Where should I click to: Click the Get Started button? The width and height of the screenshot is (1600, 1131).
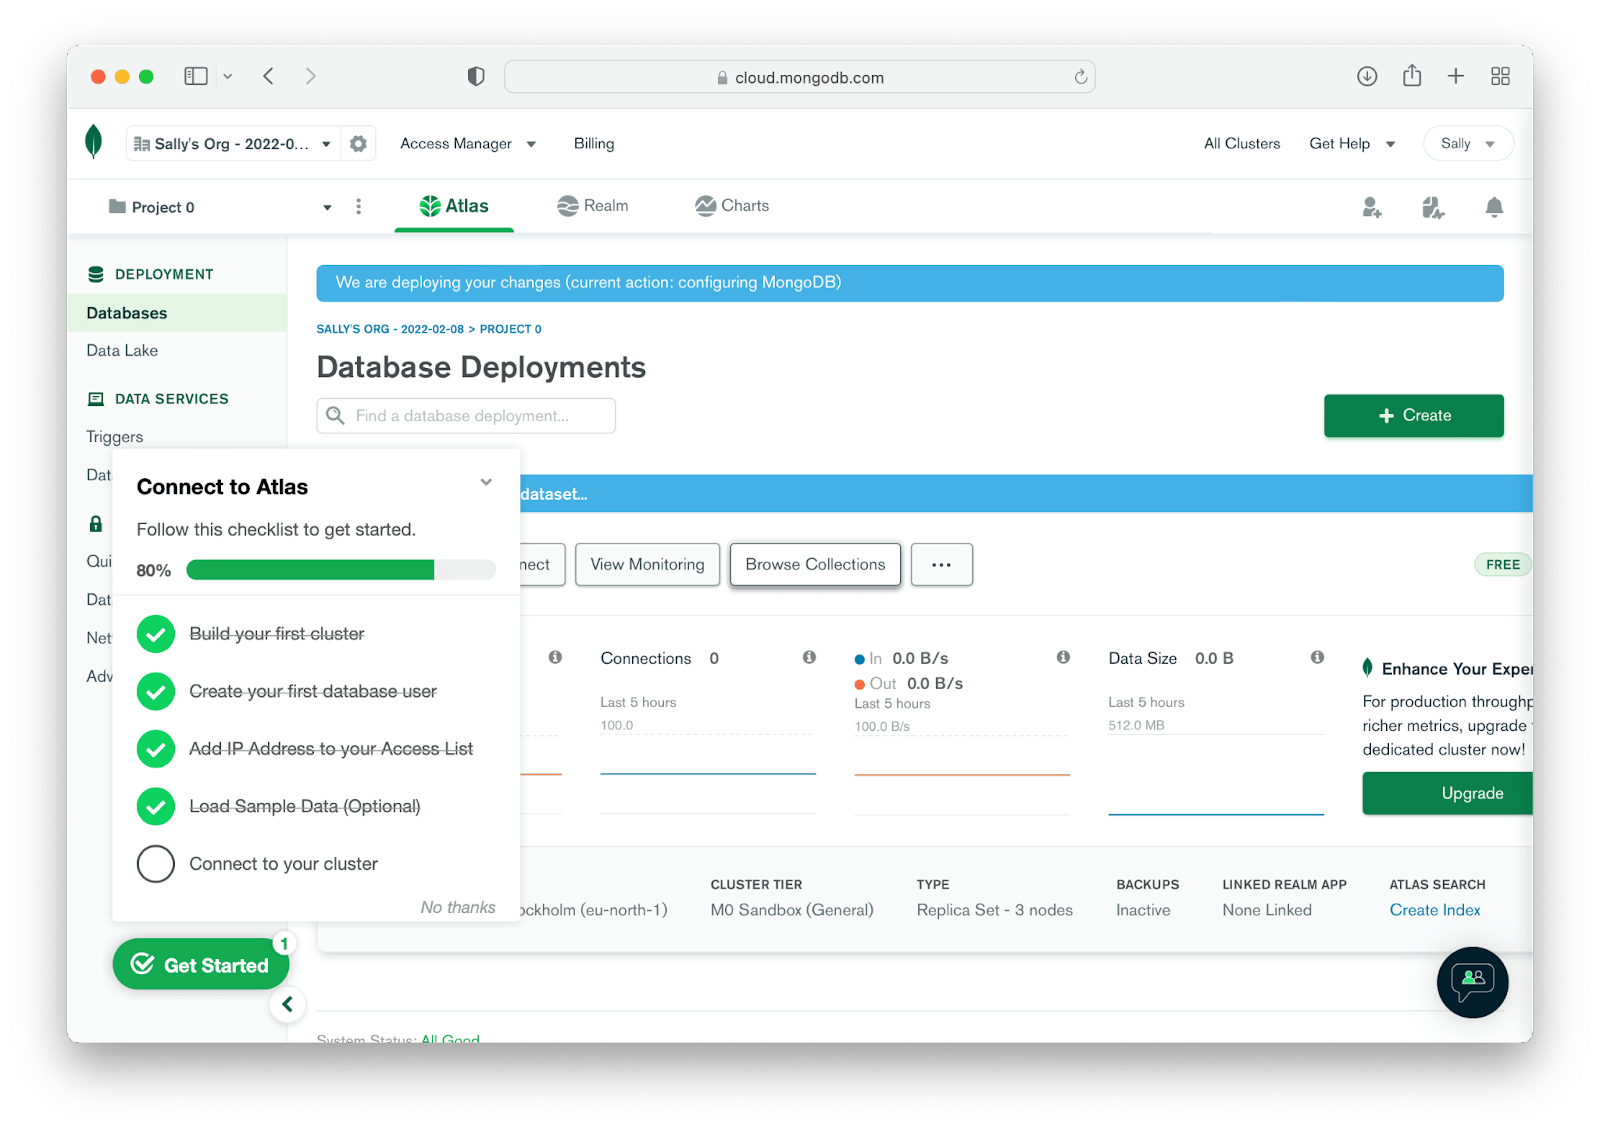point(201,965)
